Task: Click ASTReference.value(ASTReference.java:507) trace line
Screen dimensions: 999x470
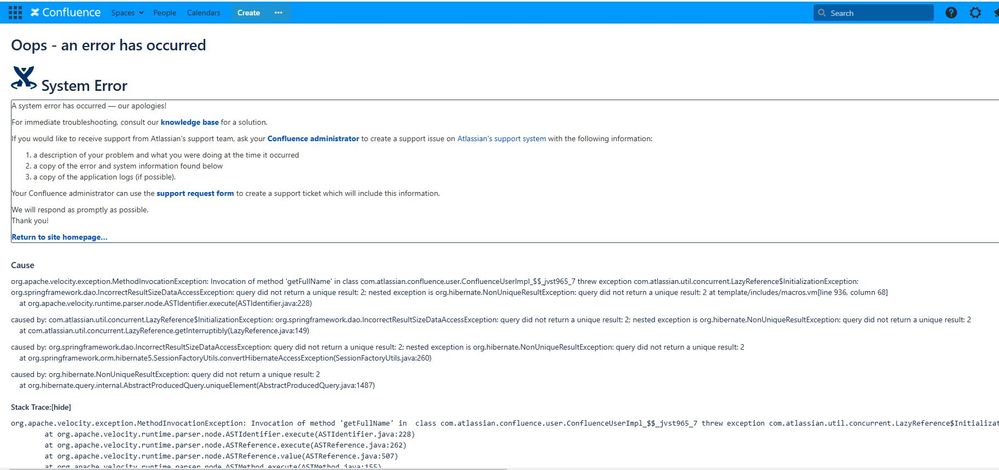Action: pyautogui.click(x=221, y=456)
